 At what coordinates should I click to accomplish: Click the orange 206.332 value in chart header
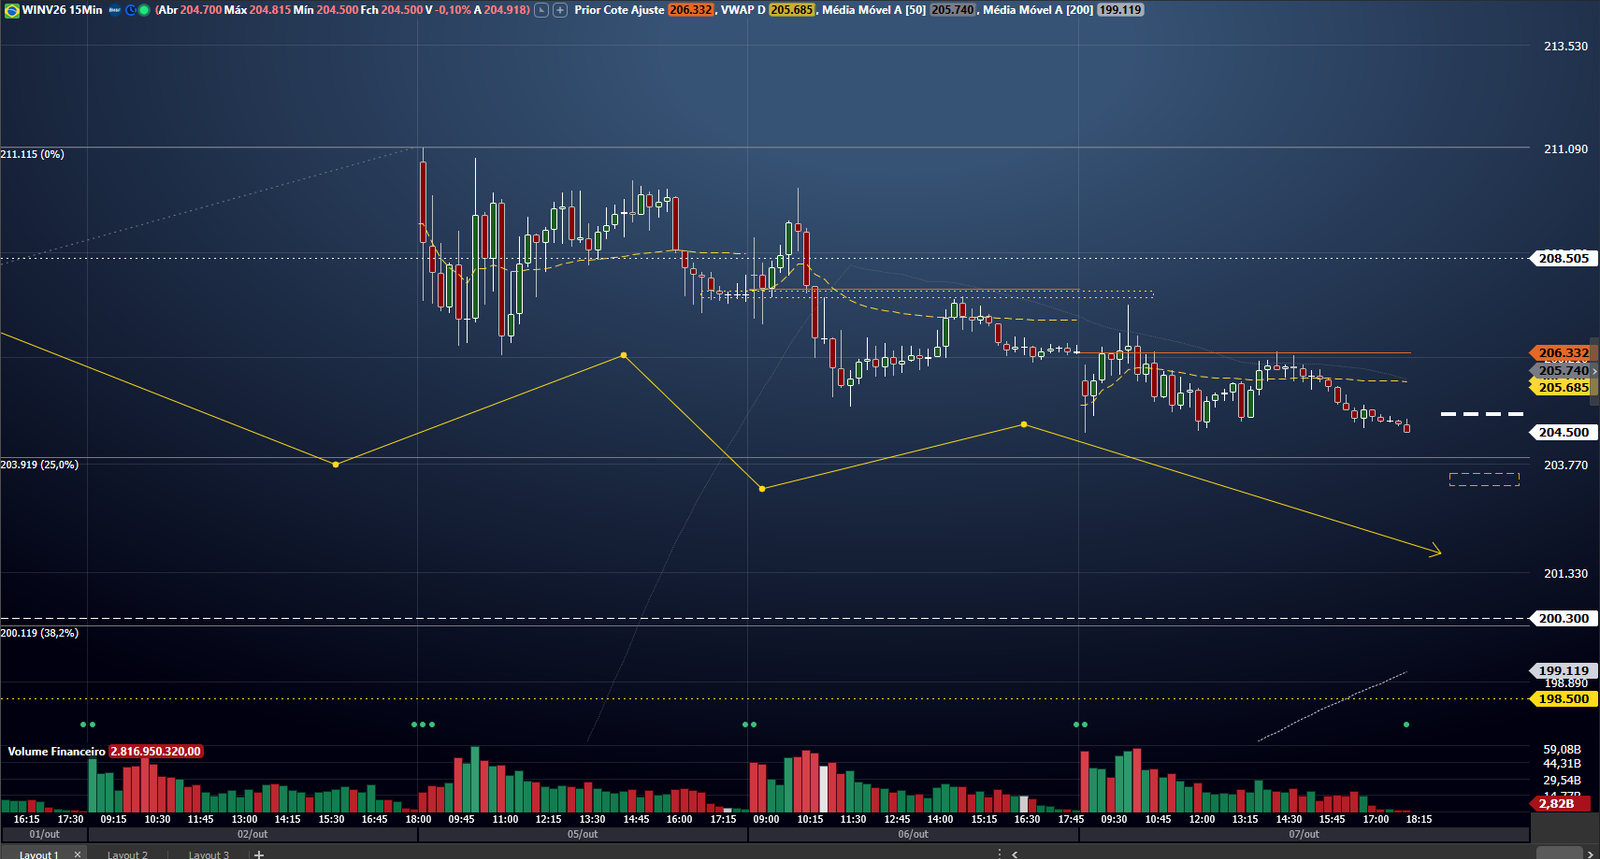691,10
